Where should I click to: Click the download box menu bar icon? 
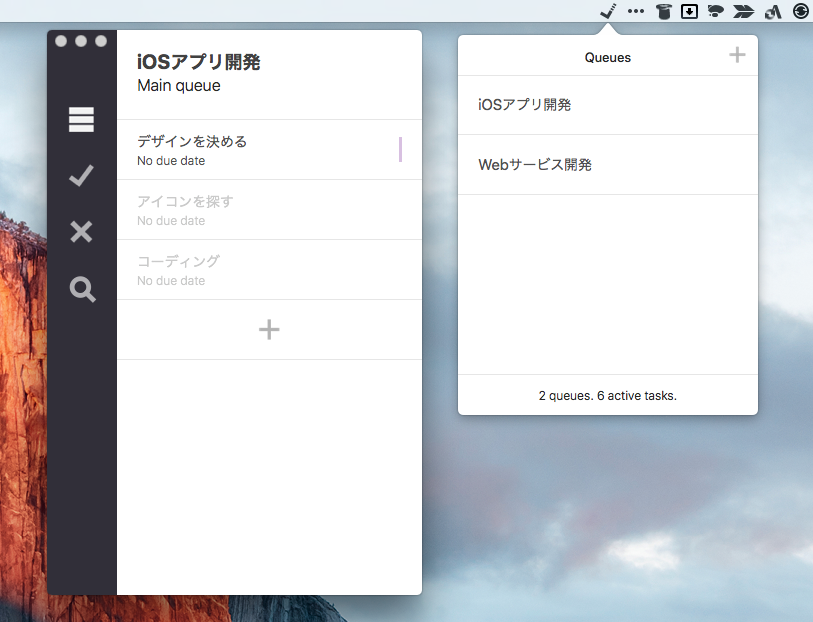(689, 11)
